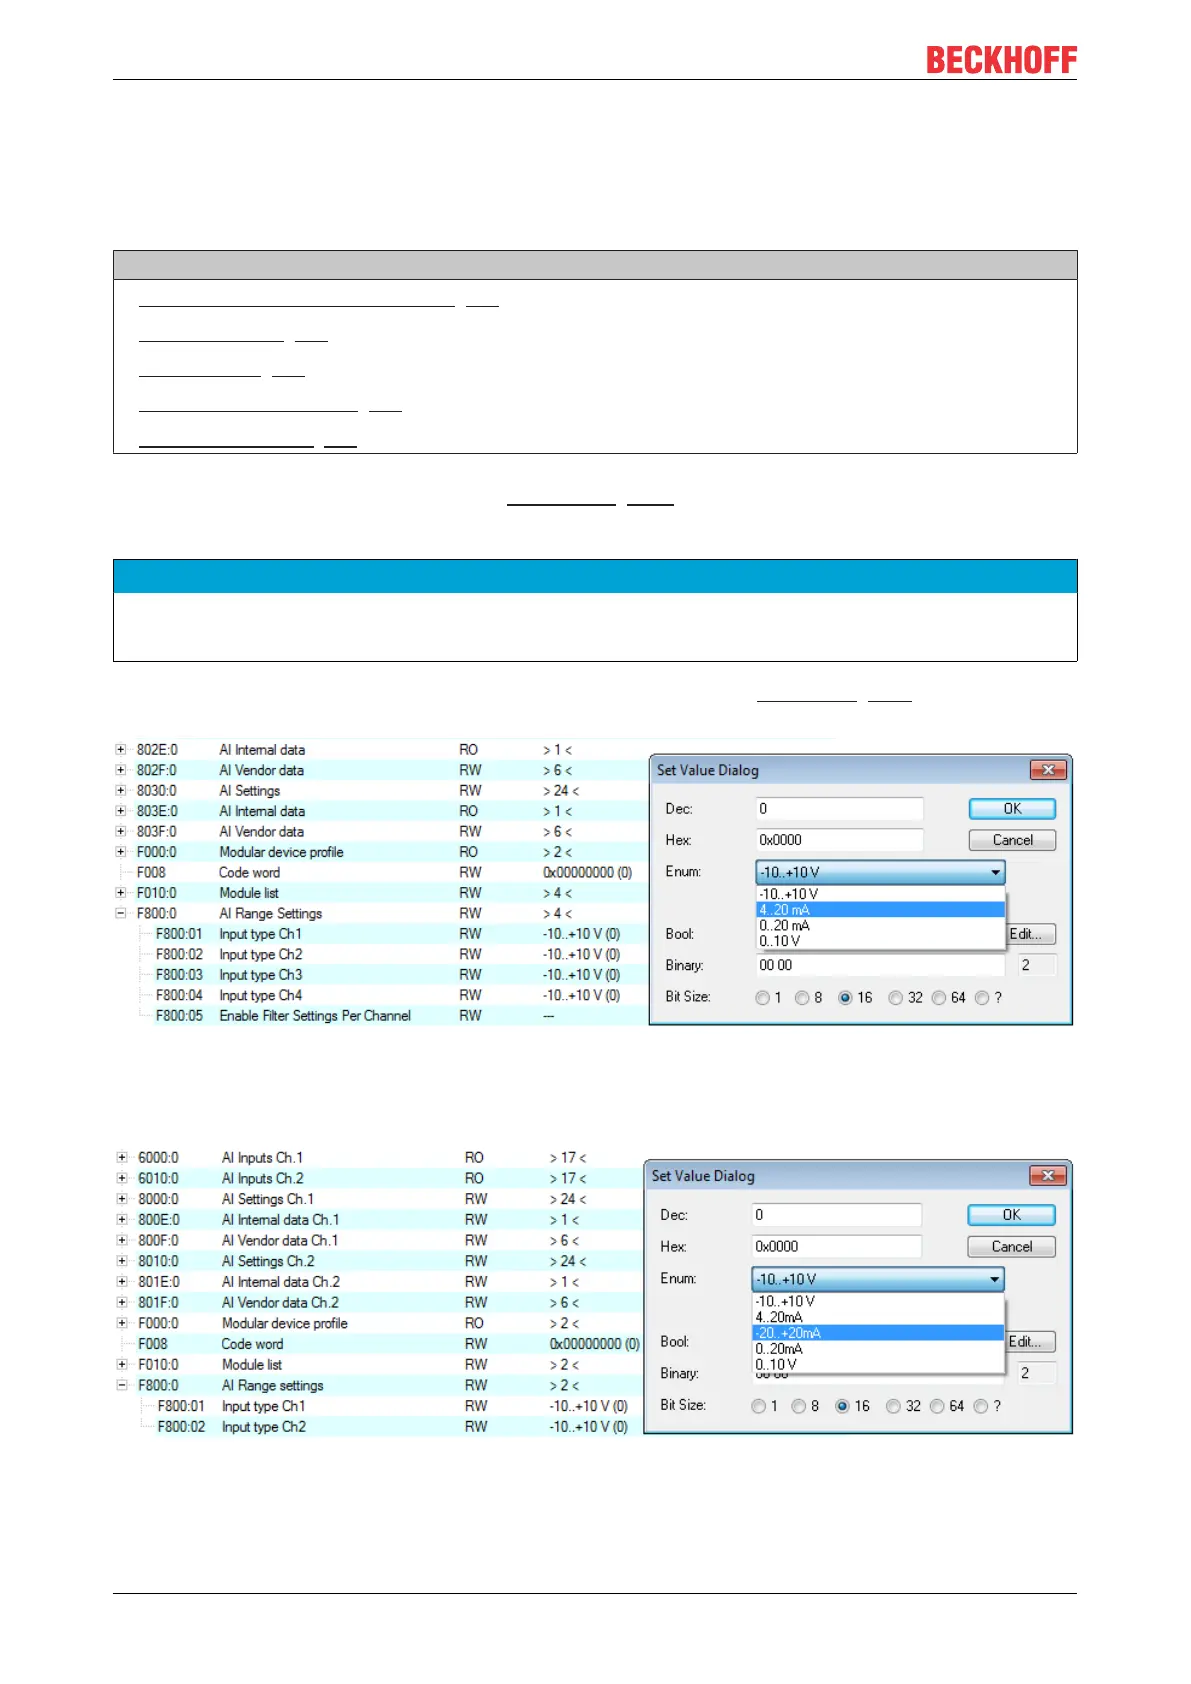Viewport: 1191px width, 1684px height.
Task: Click Cancel in the dialog listing -20..+20mA
Action: 1011,1247
